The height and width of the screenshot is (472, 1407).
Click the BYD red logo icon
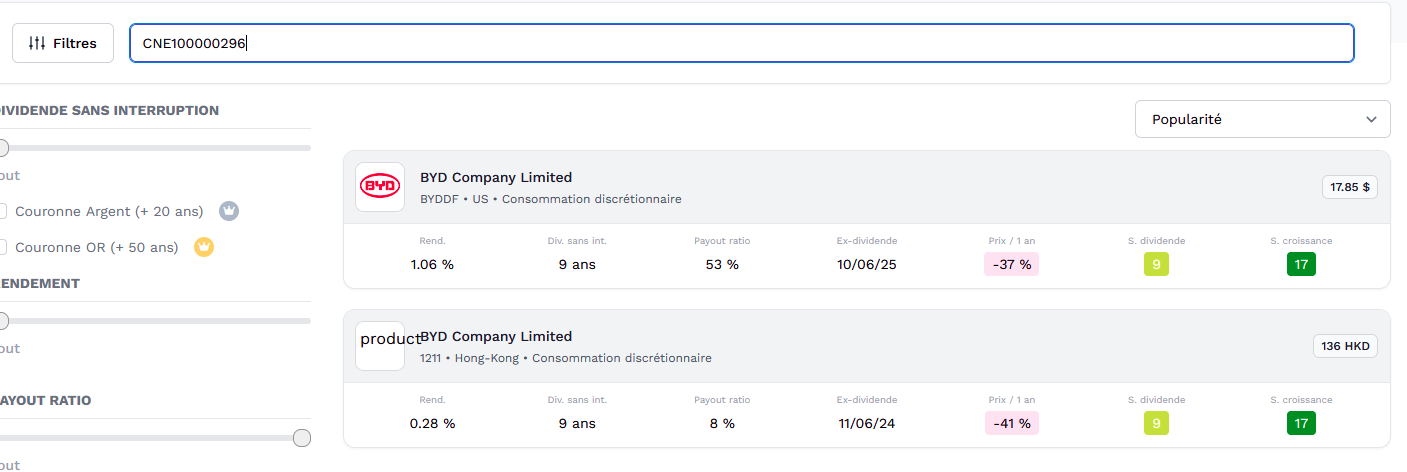pos(380,187)
